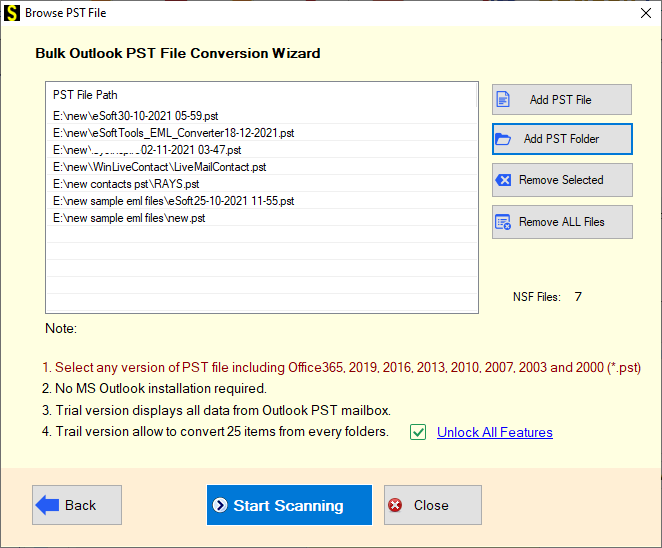Open the Unlock All Features link
Viewport: 662px width, 548px height.
coord(495,432)
